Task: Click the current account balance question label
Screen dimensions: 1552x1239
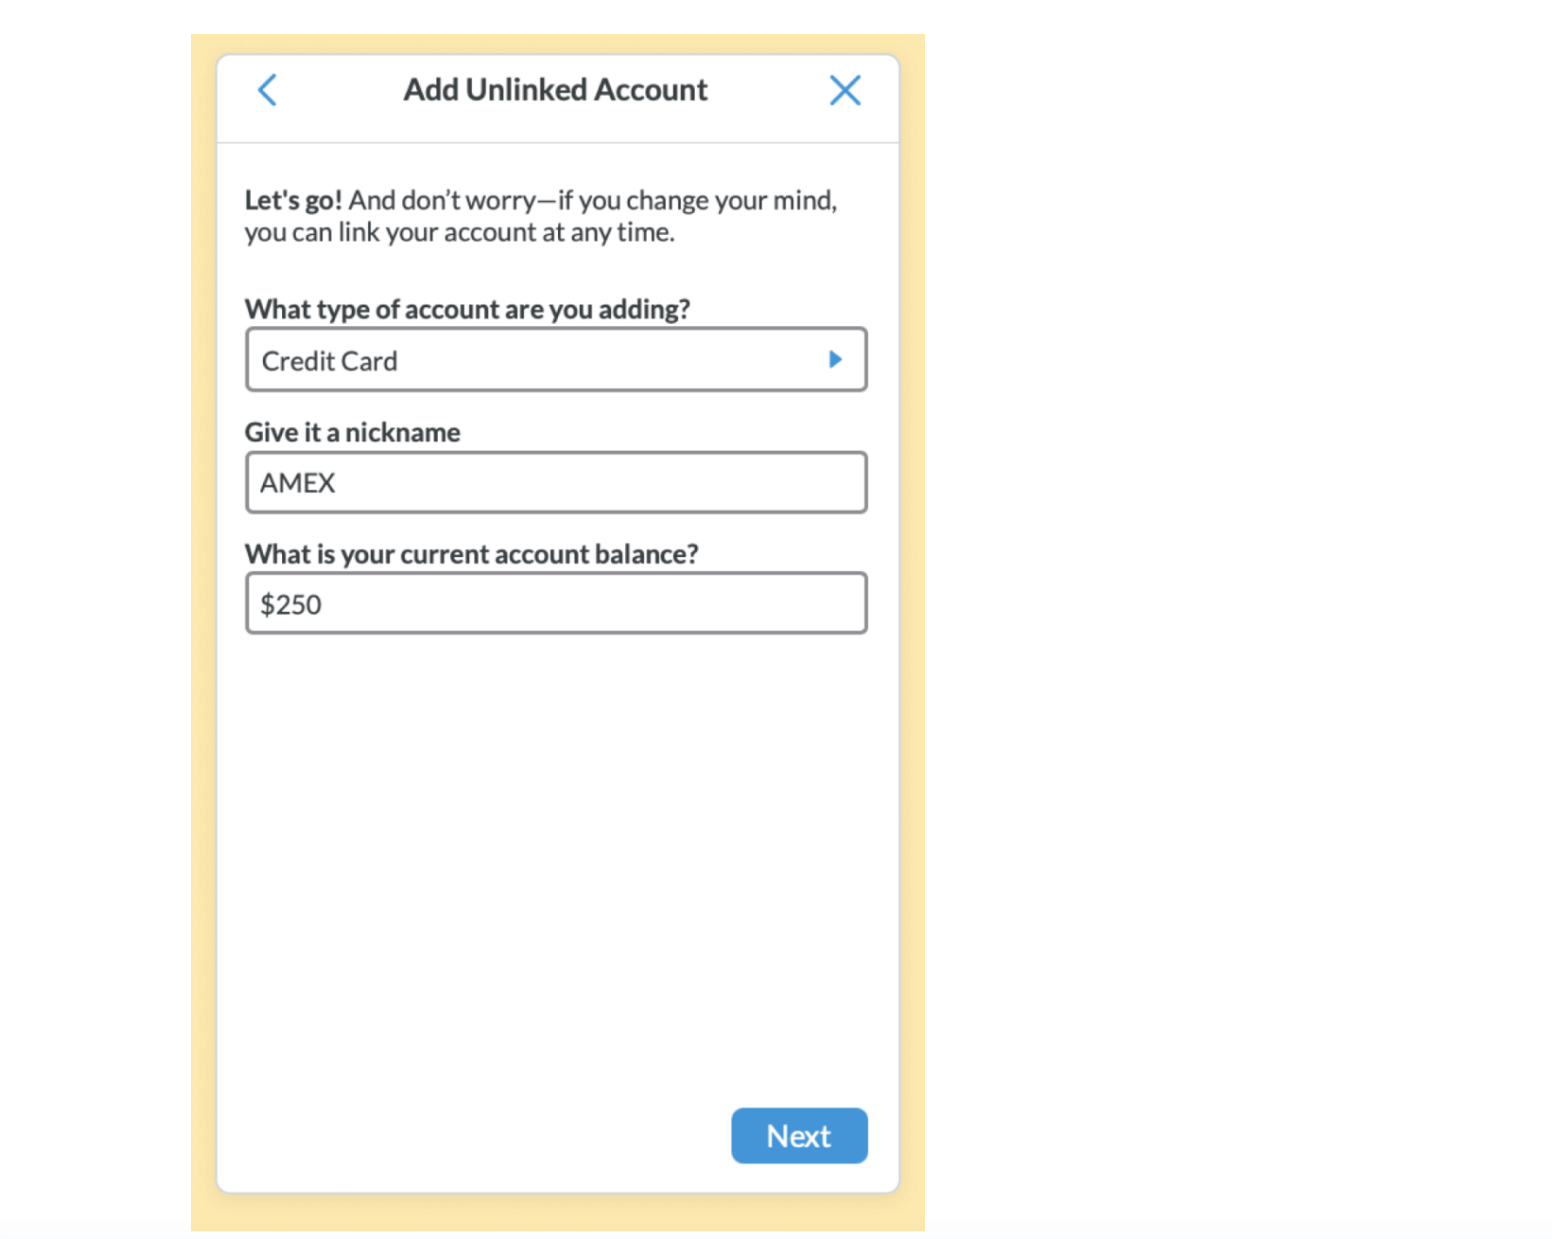Action: point(471,555)
